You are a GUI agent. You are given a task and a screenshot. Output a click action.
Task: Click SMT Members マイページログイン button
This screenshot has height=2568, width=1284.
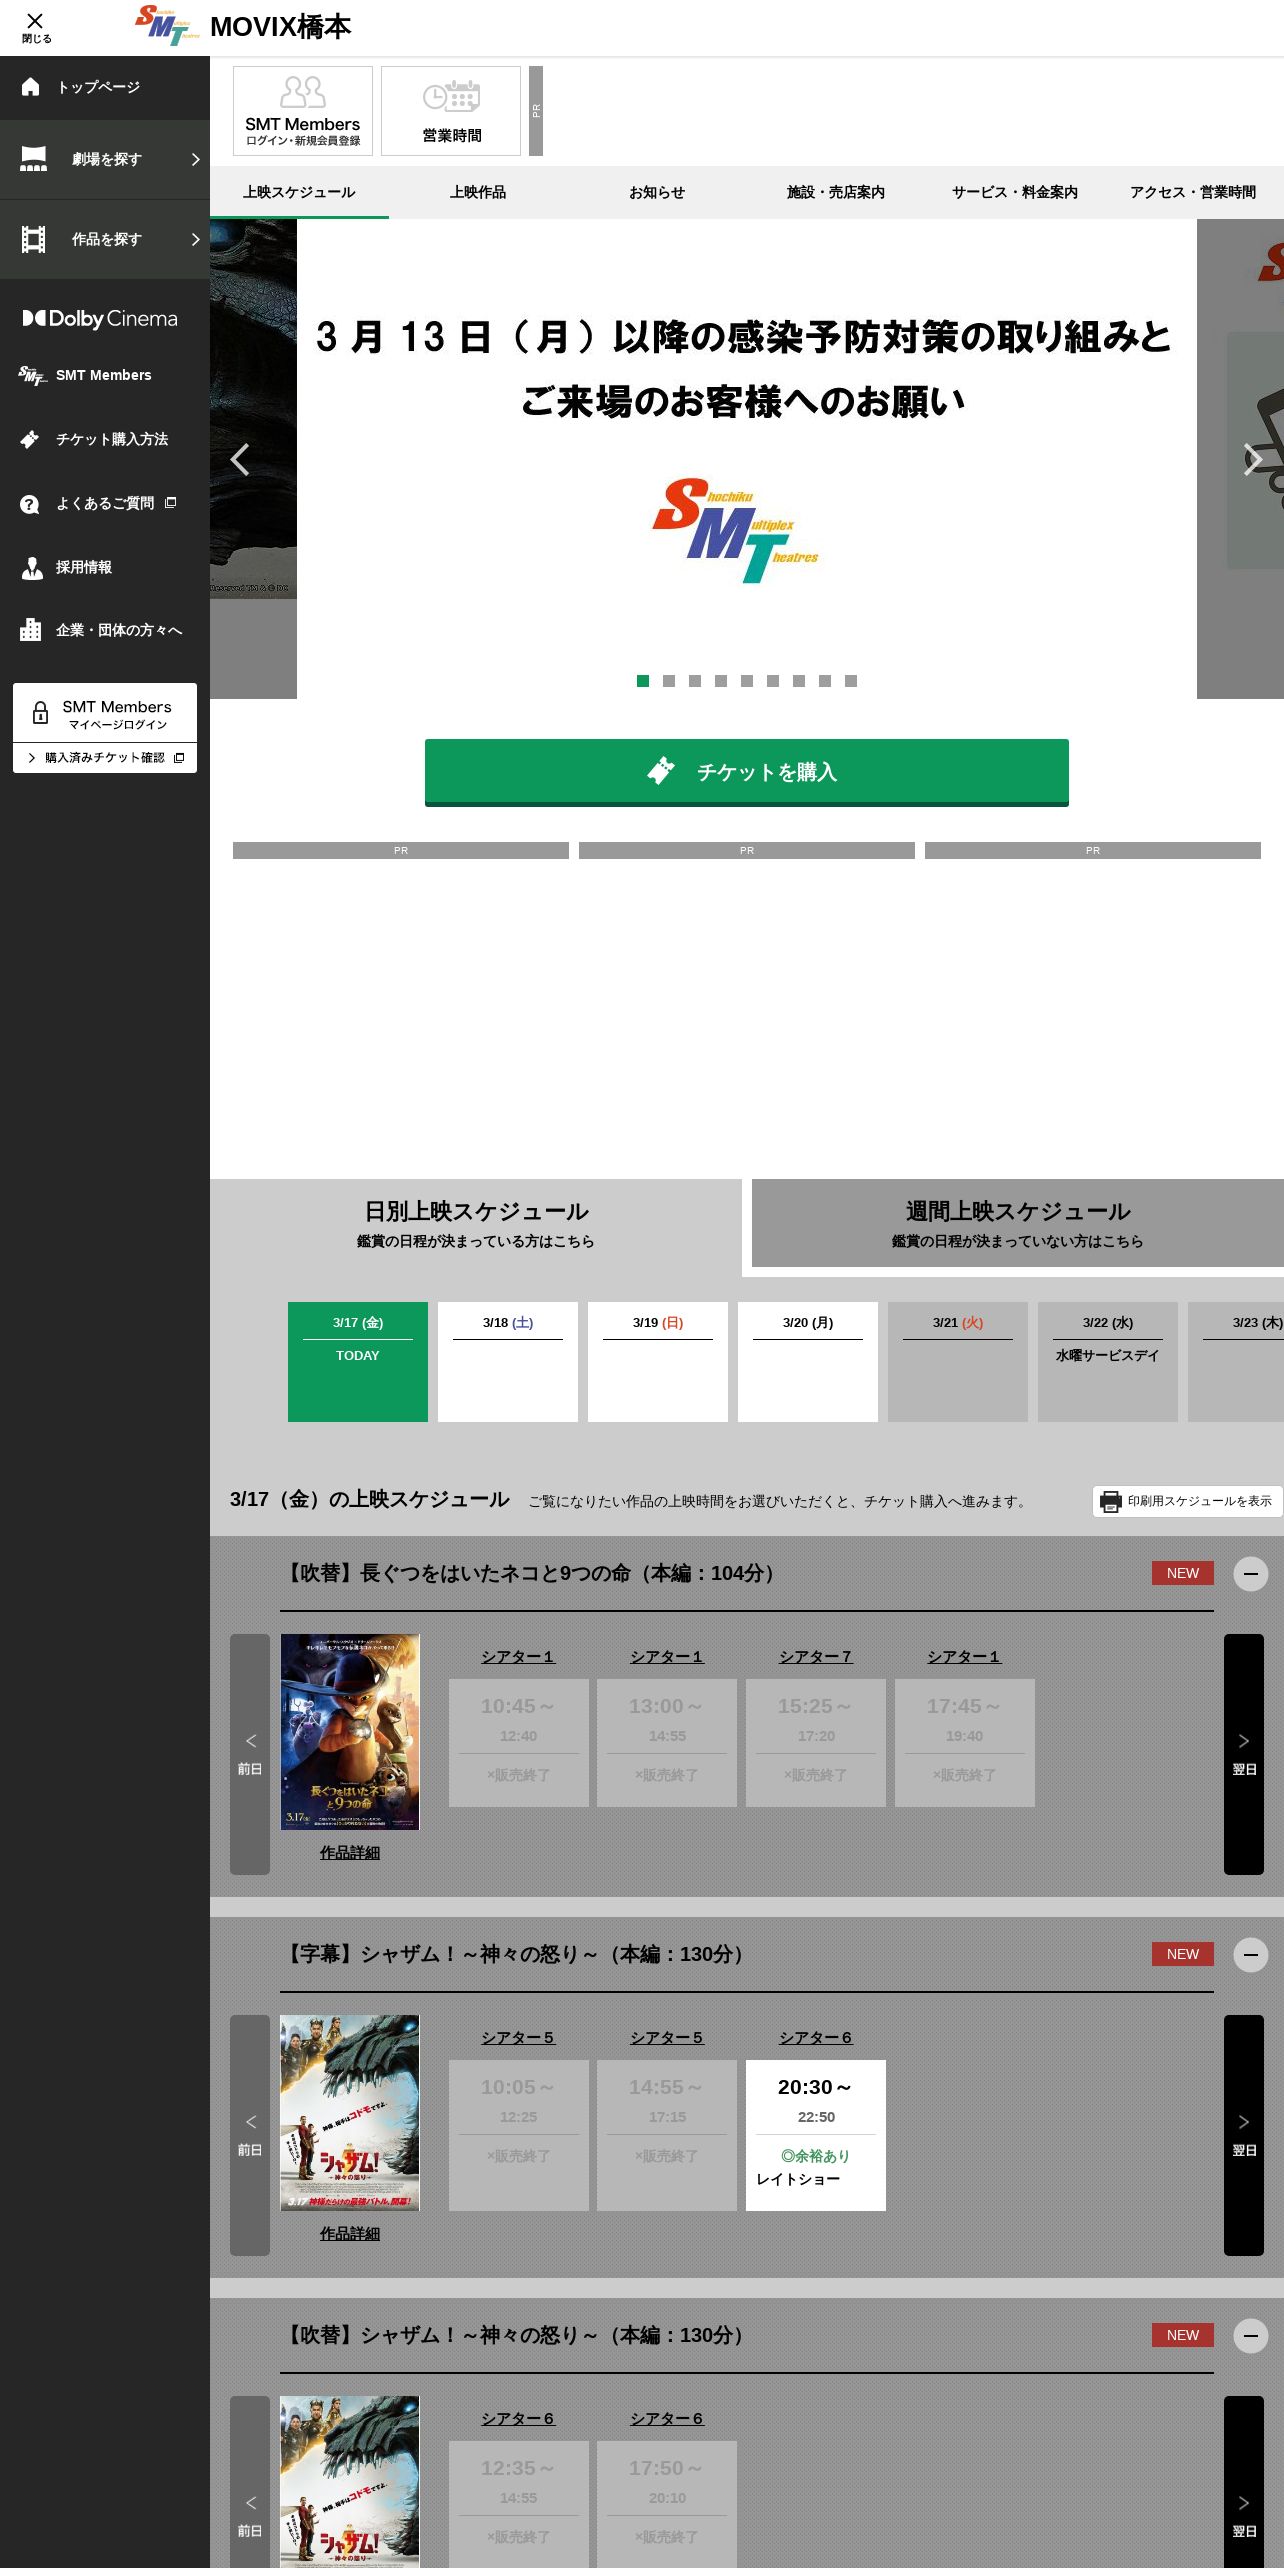[105, 713]
